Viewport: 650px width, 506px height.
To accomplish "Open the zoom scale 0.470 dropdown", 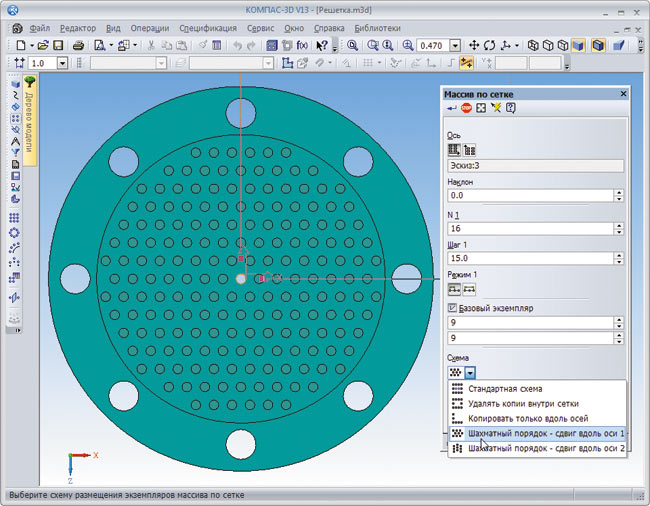I will coord(455,46).
